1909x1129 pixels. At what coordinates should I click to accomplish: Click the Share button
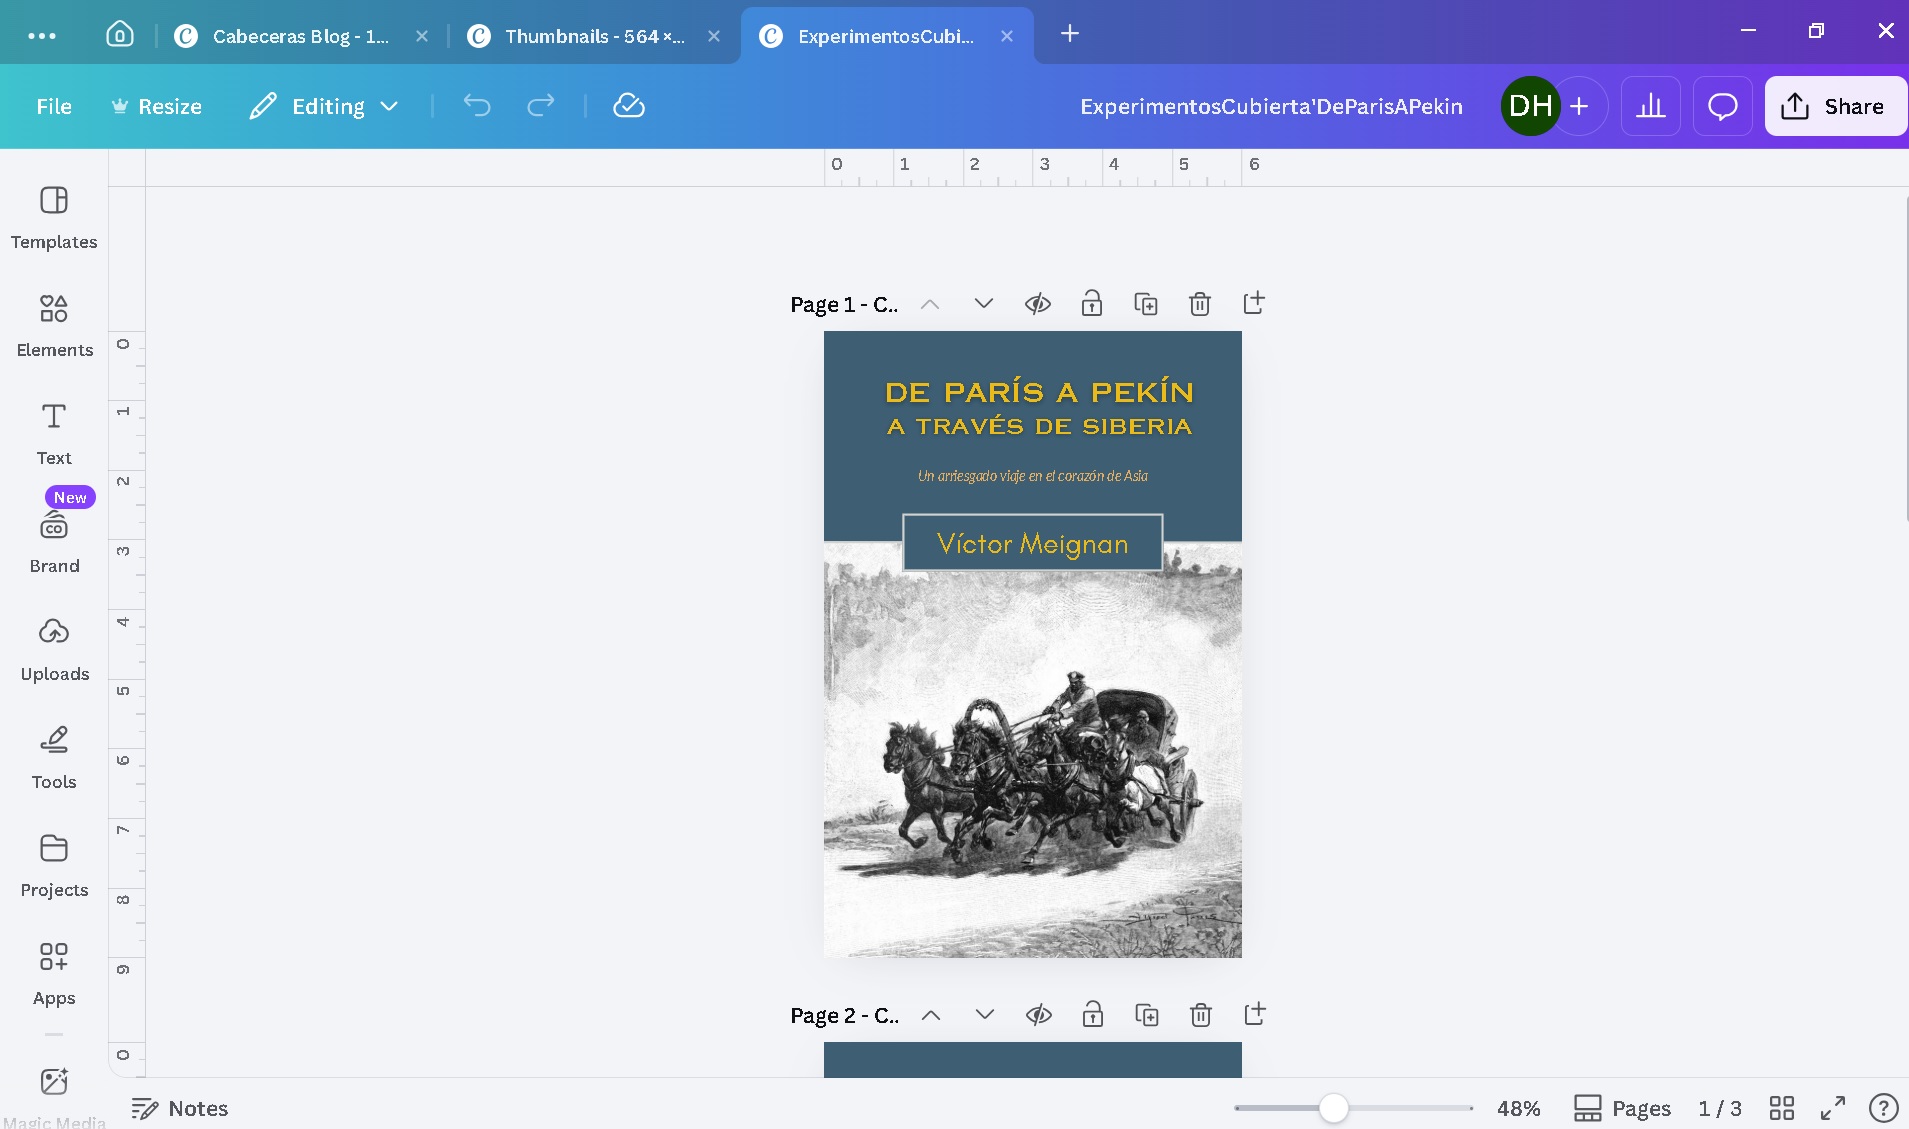[x=1835, y=106]
